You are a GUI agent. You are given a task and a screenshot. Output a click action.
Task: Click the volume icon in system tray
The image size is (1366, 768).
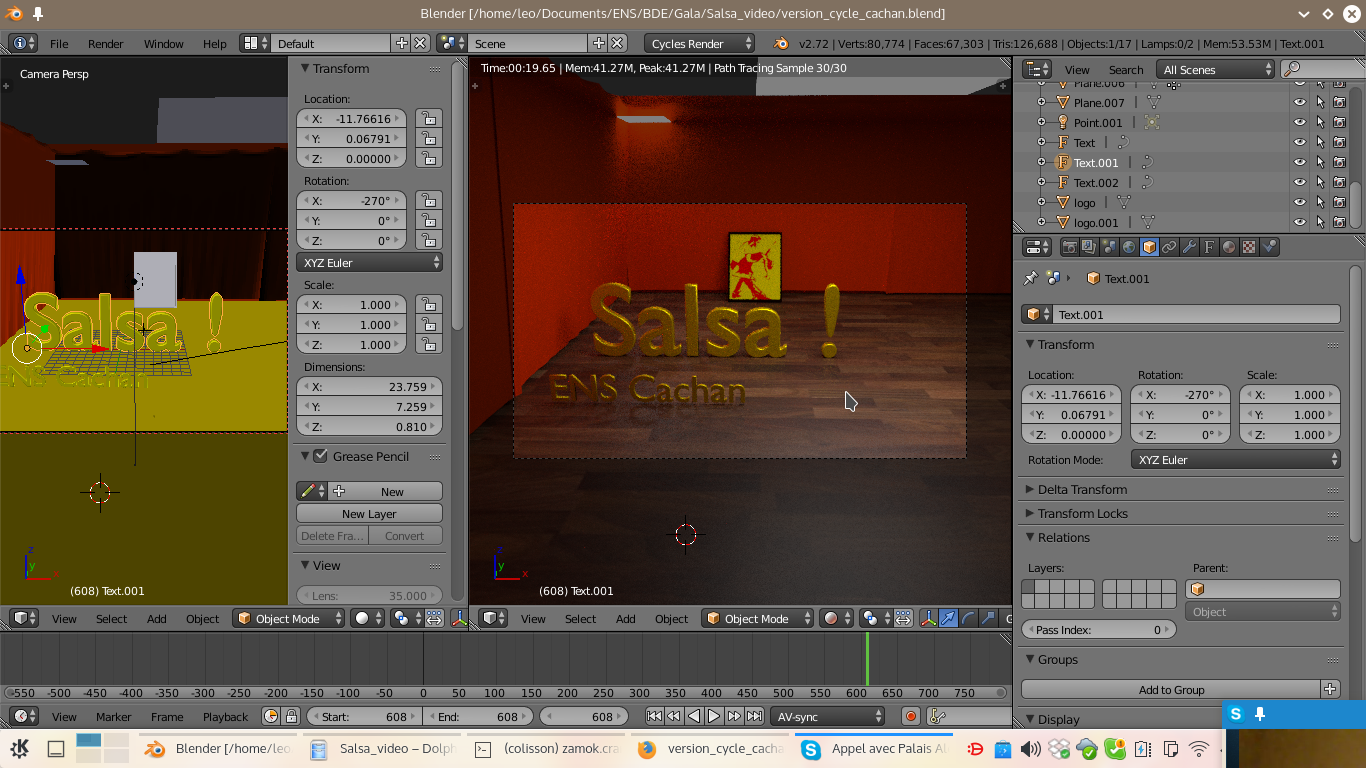click(x=1031, y=748)
